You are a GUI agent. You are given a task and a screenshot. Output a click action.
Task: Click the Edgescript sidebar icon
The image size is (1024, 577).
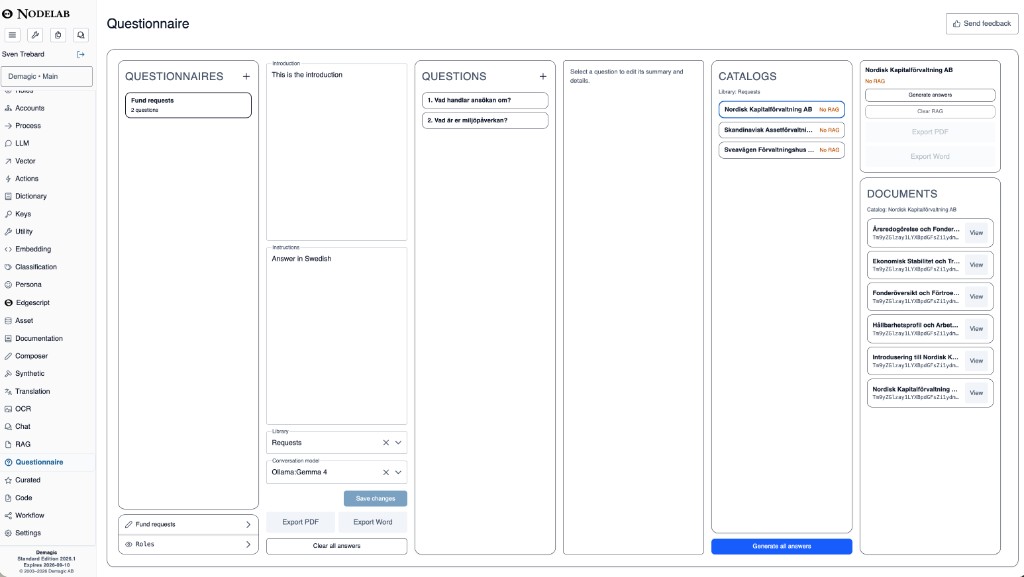coord(8,303)
